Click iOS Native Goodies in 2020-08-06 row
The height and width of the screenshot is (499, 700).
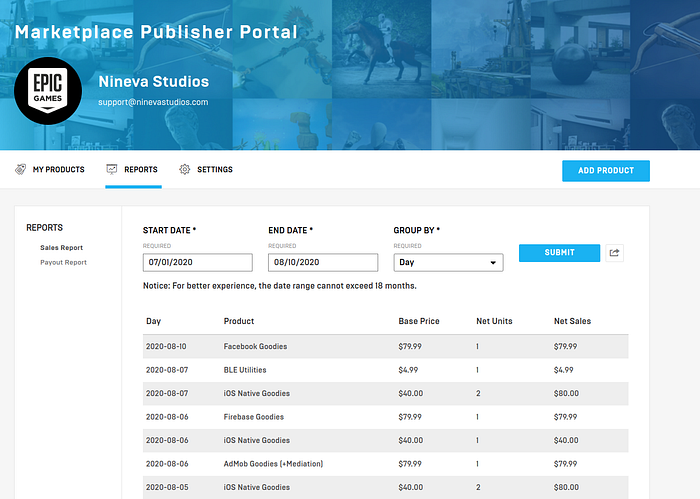pyautogui.click(x=257, y=441)
